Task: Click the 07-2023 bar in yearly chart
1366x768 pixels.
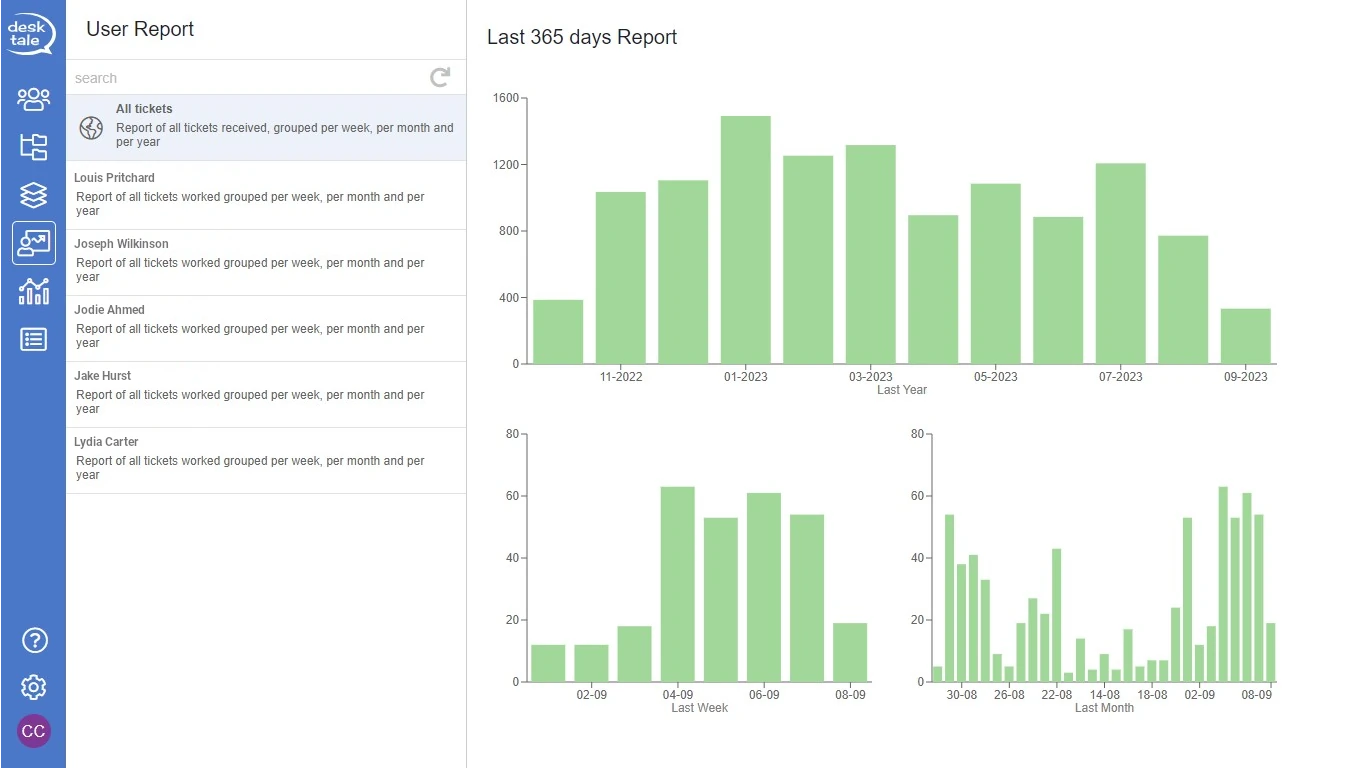Action: [x=1121, y=264]
